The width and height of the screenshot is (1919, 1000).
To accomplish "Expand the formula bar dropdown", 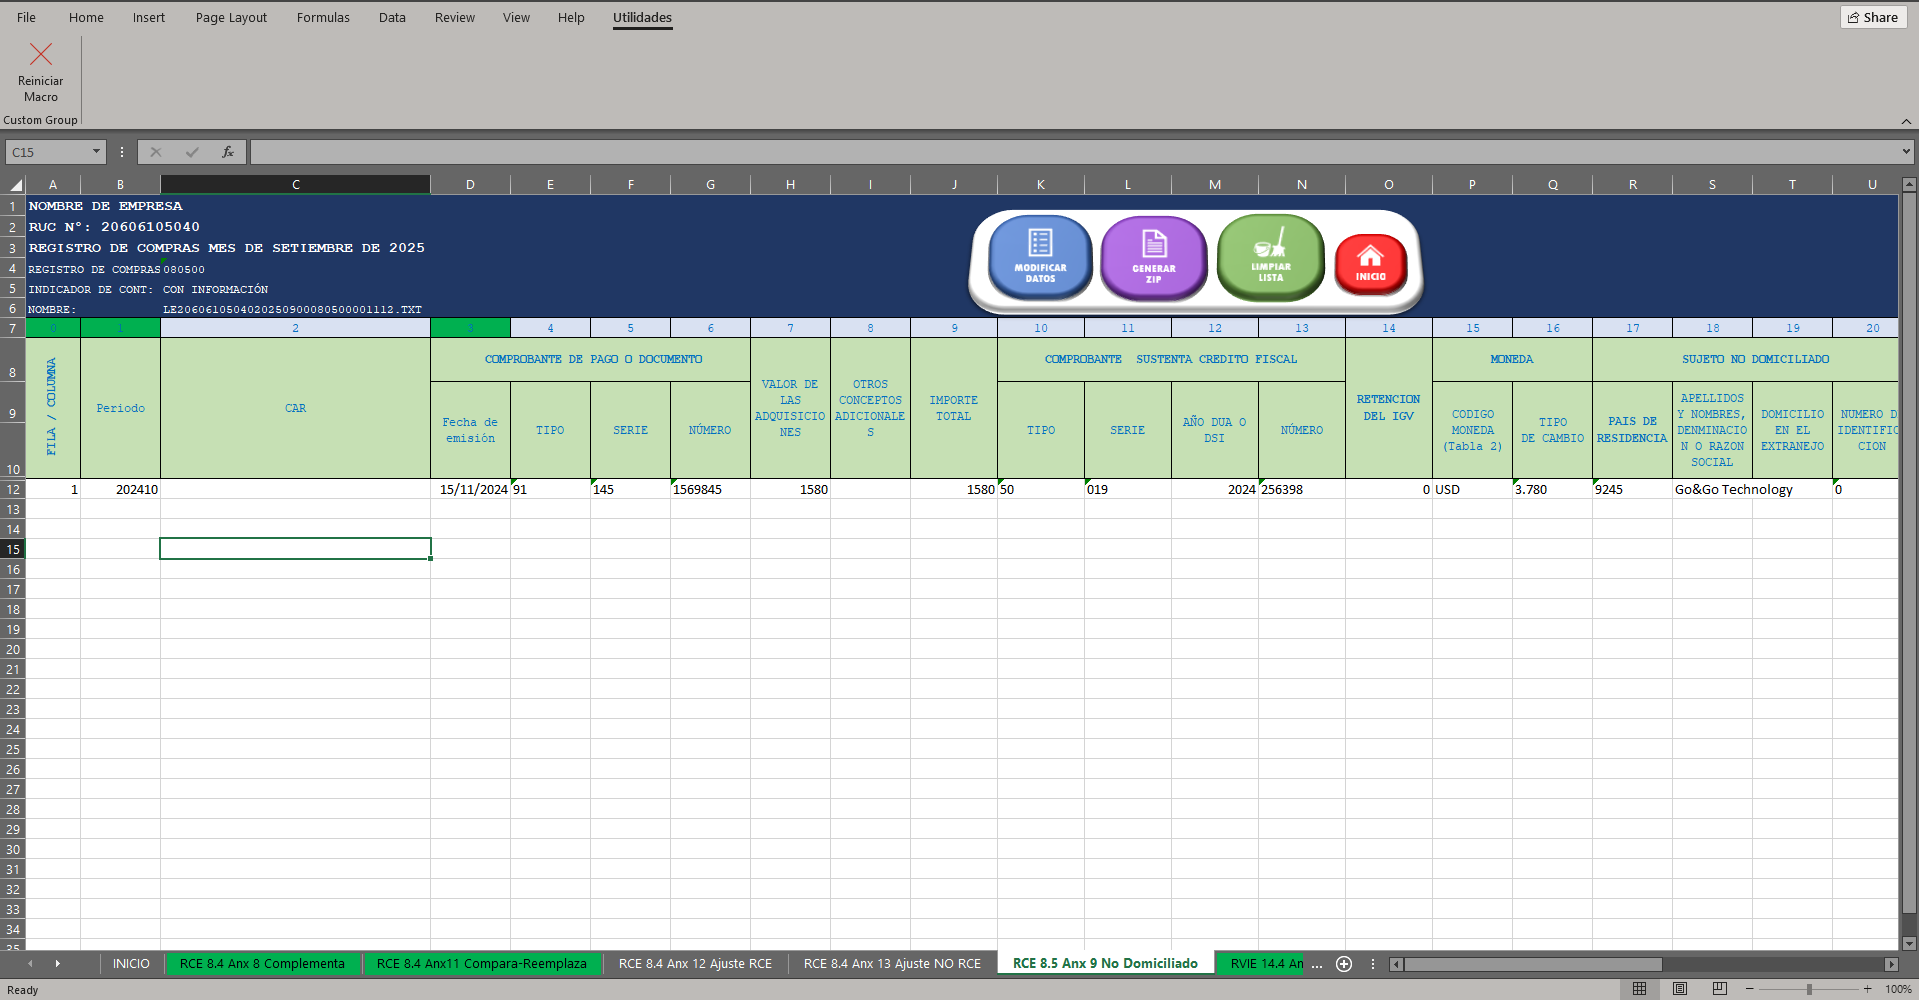I will coord(1906,152).
